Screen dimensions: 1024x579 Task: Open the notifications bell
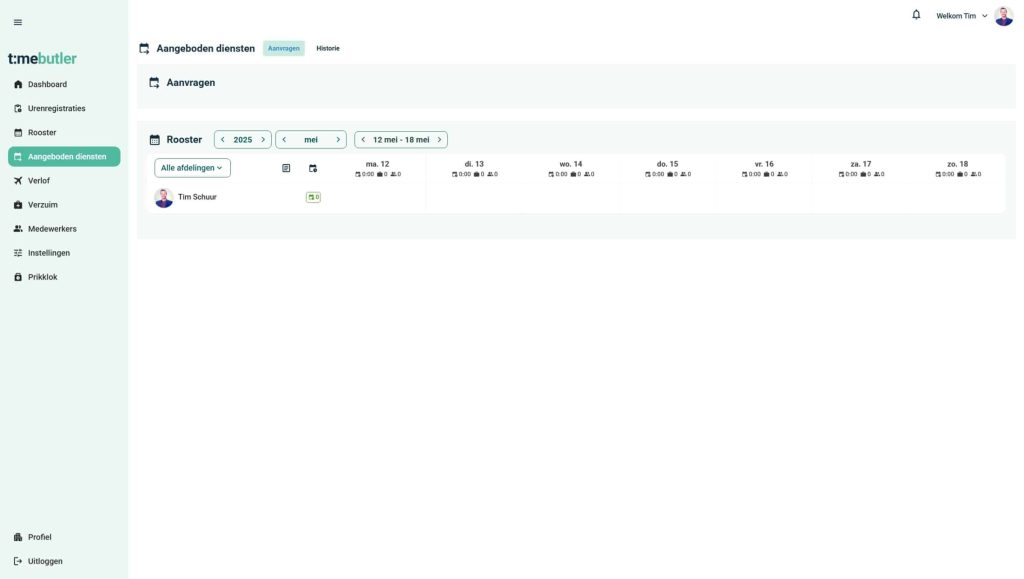pos(916,15)
